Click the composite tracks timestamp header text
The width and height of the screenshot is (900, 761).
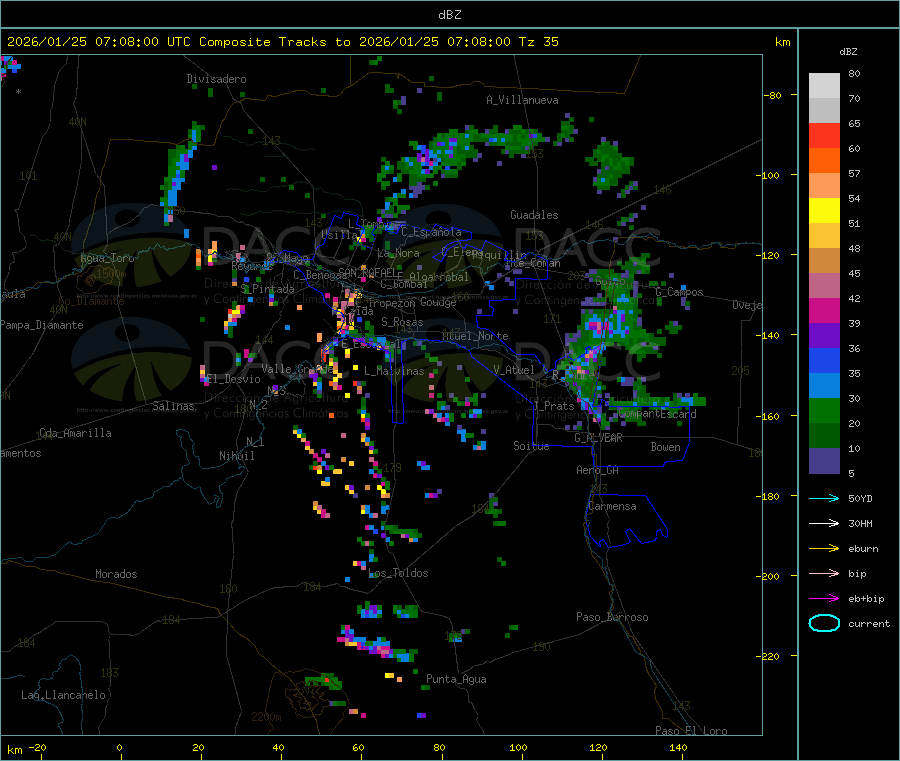tap(282, 42)
